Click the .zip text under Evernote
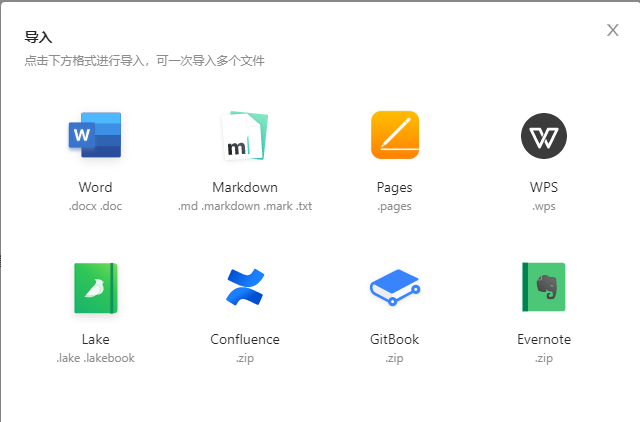Image resolution: width=640 pixels, height=422 pixels. pyautogui.click(x=544, y=359)
